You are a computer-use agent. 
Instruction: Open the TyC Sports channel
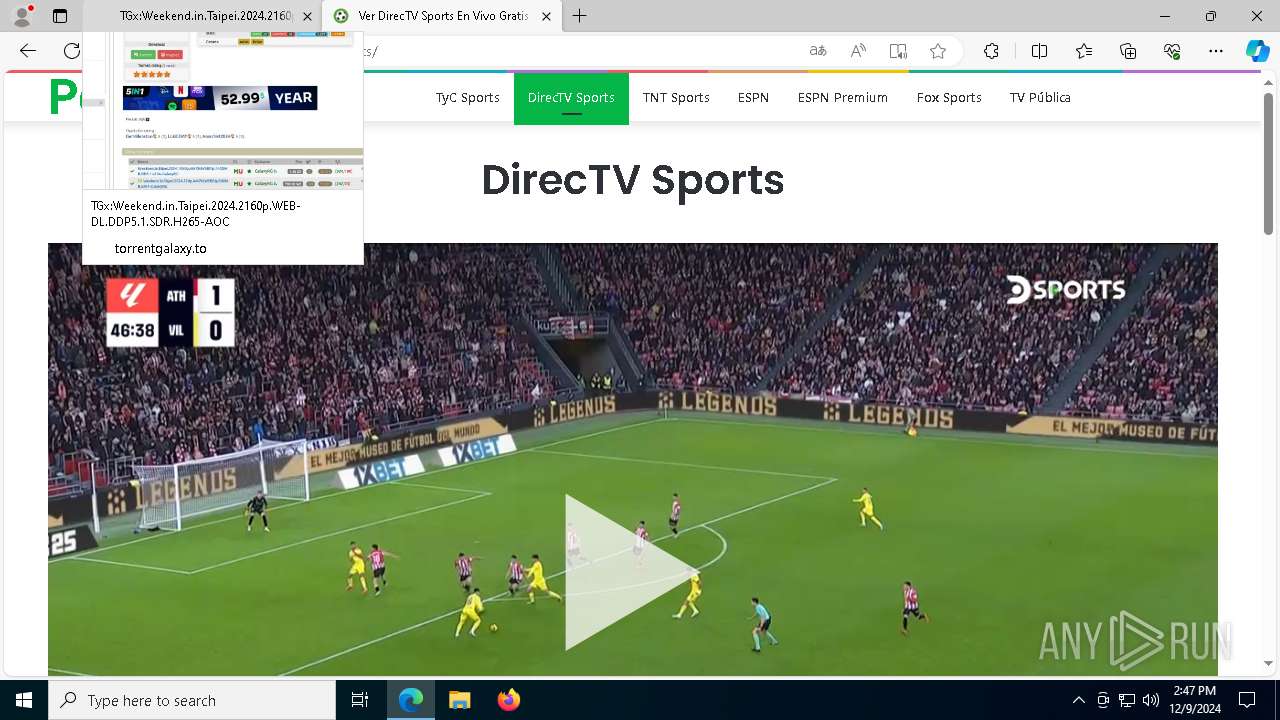[467, 98]
